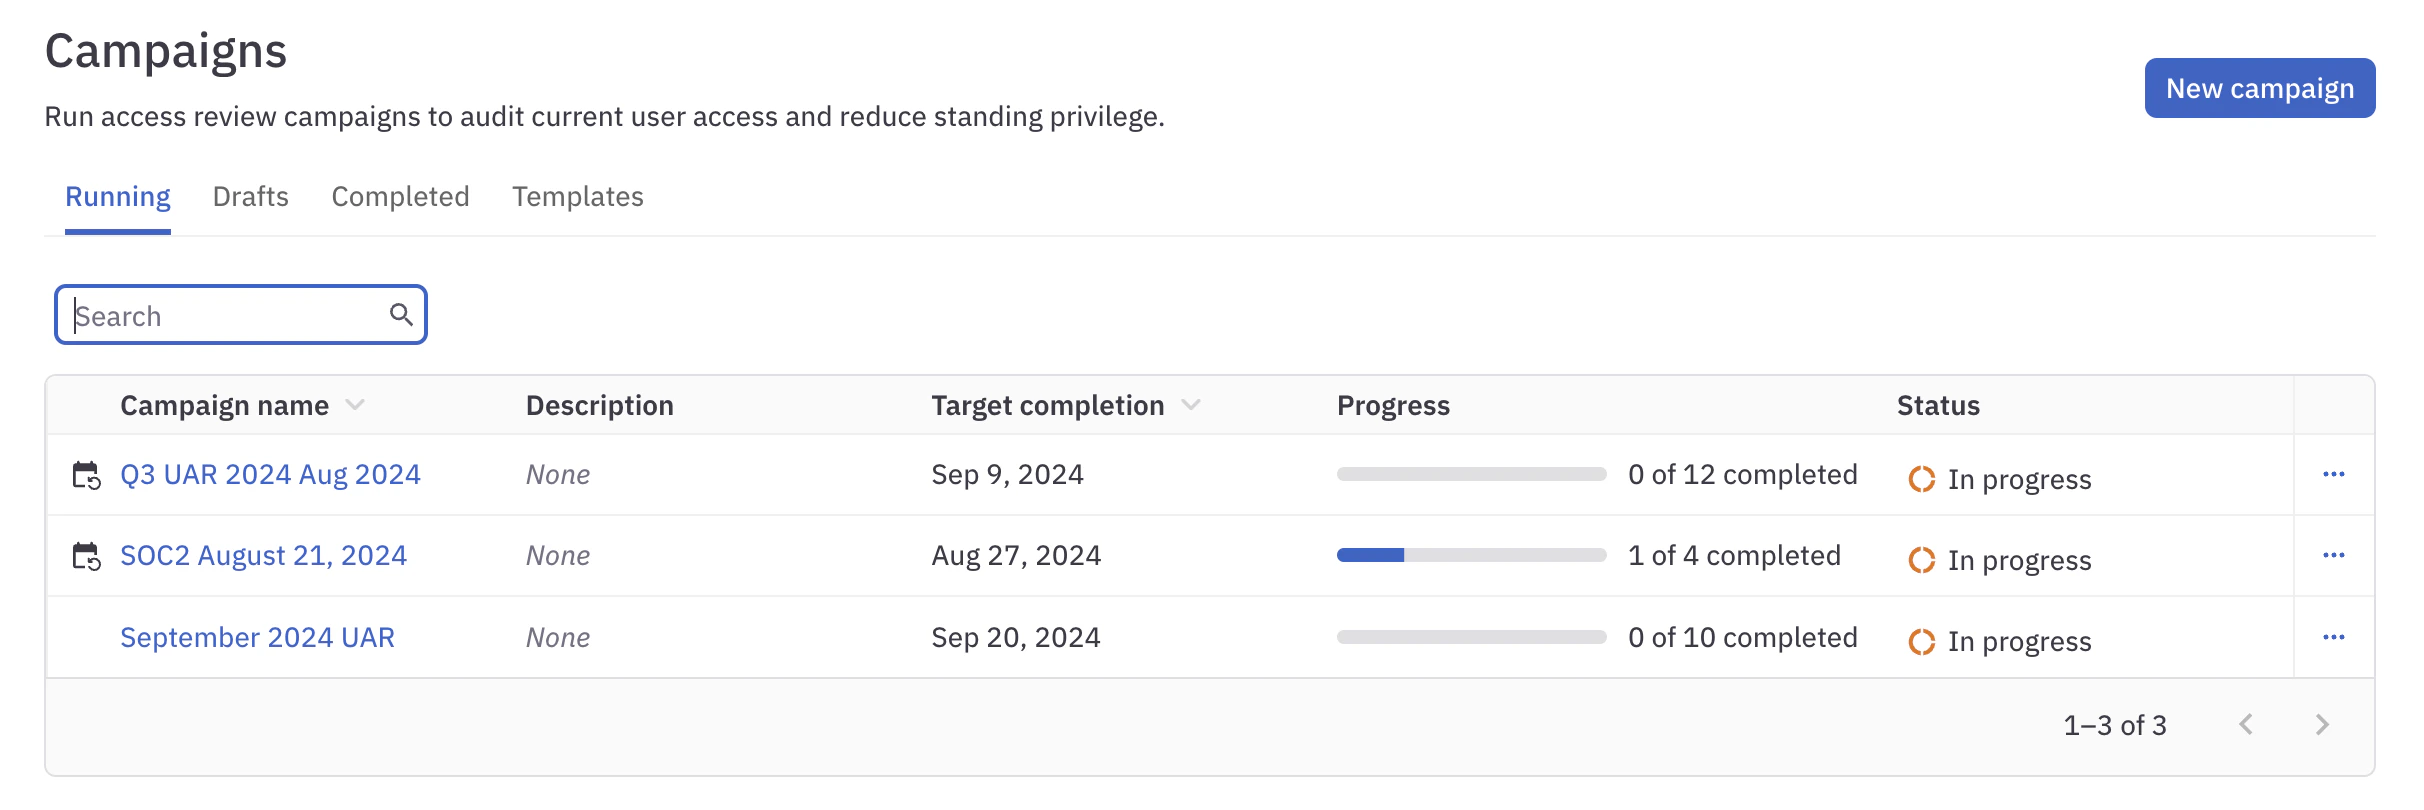Viewport: 2424px width, 810px height.
Task: Open the Campaign name sort dropdown
Action: point(356,406)
